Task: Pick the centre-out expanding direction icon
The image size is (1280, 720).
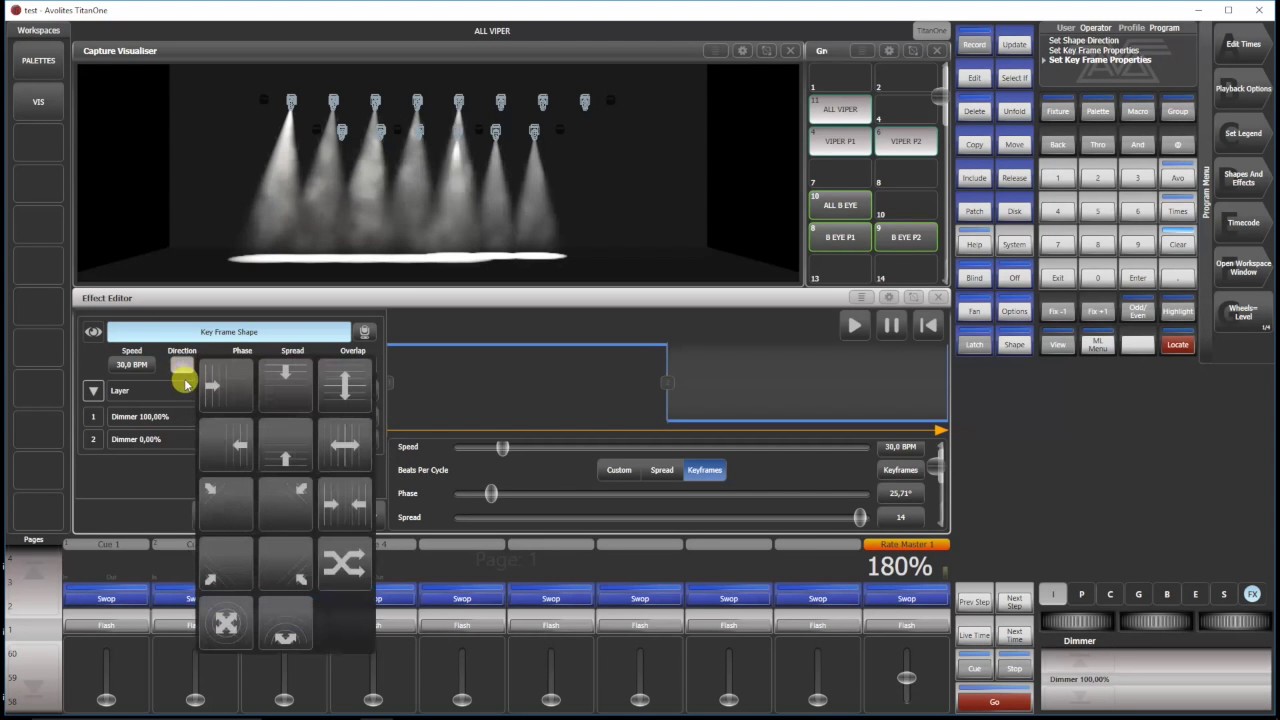Action: point(226,623)
